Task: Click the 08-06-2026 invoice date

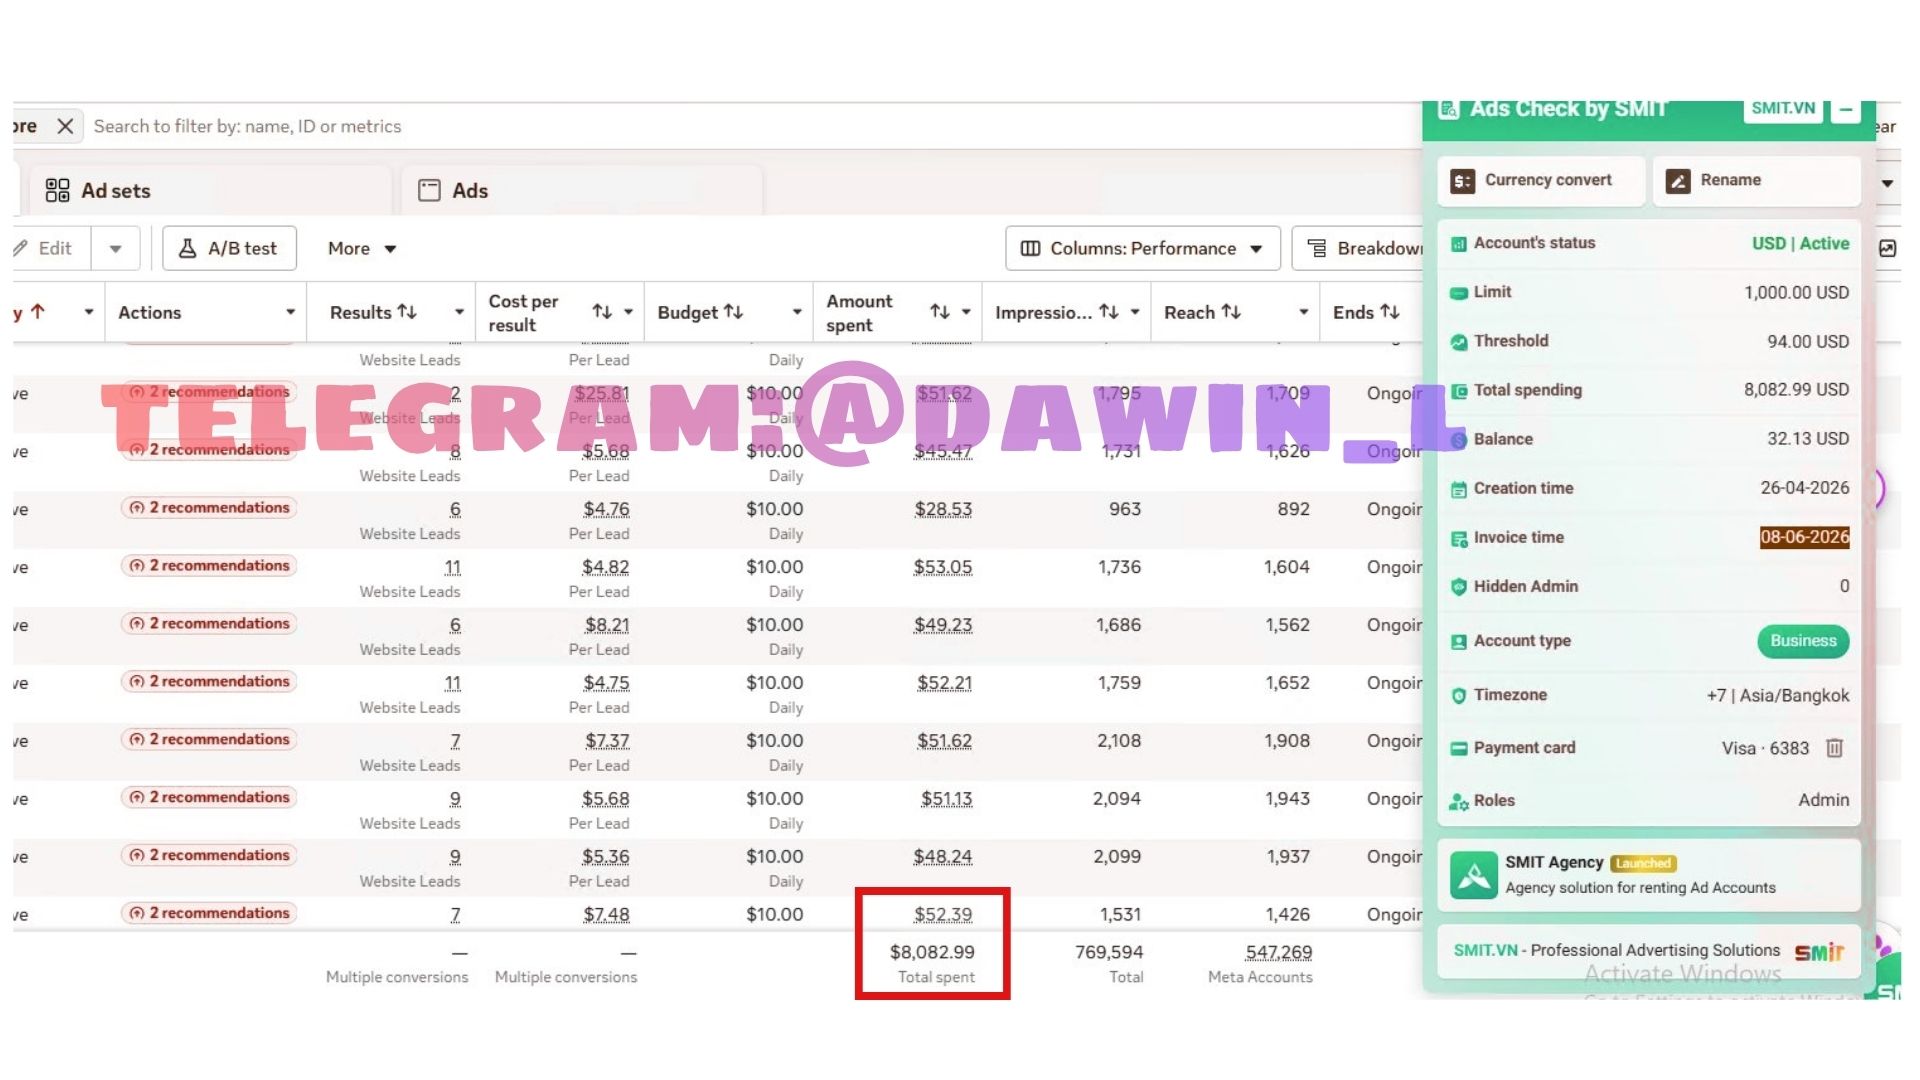Action: pos(1804,537)
